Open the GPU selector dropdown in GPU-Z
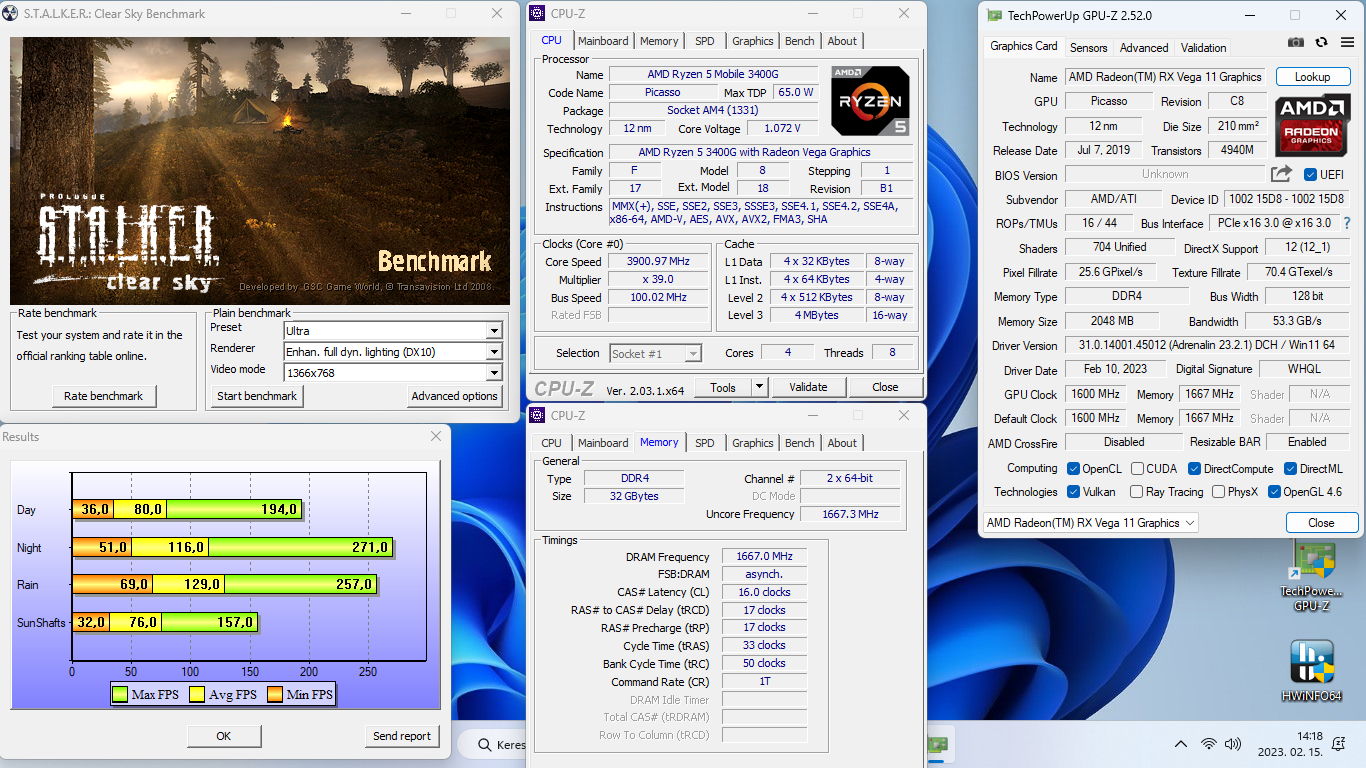The image size is (1366, 768). (x=1090, y=523)
